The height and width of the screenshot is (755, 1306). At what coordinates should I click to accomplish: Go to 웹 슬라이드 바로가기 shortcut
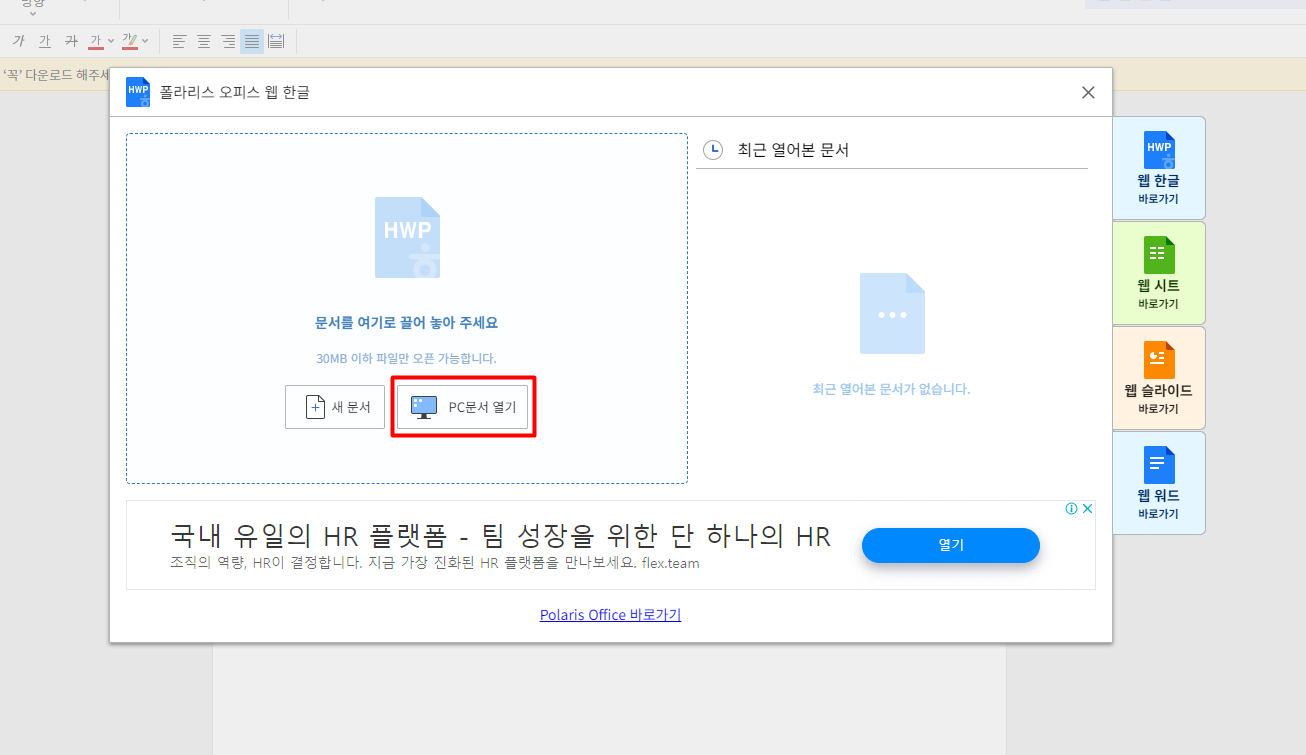tap(1159, 378)
